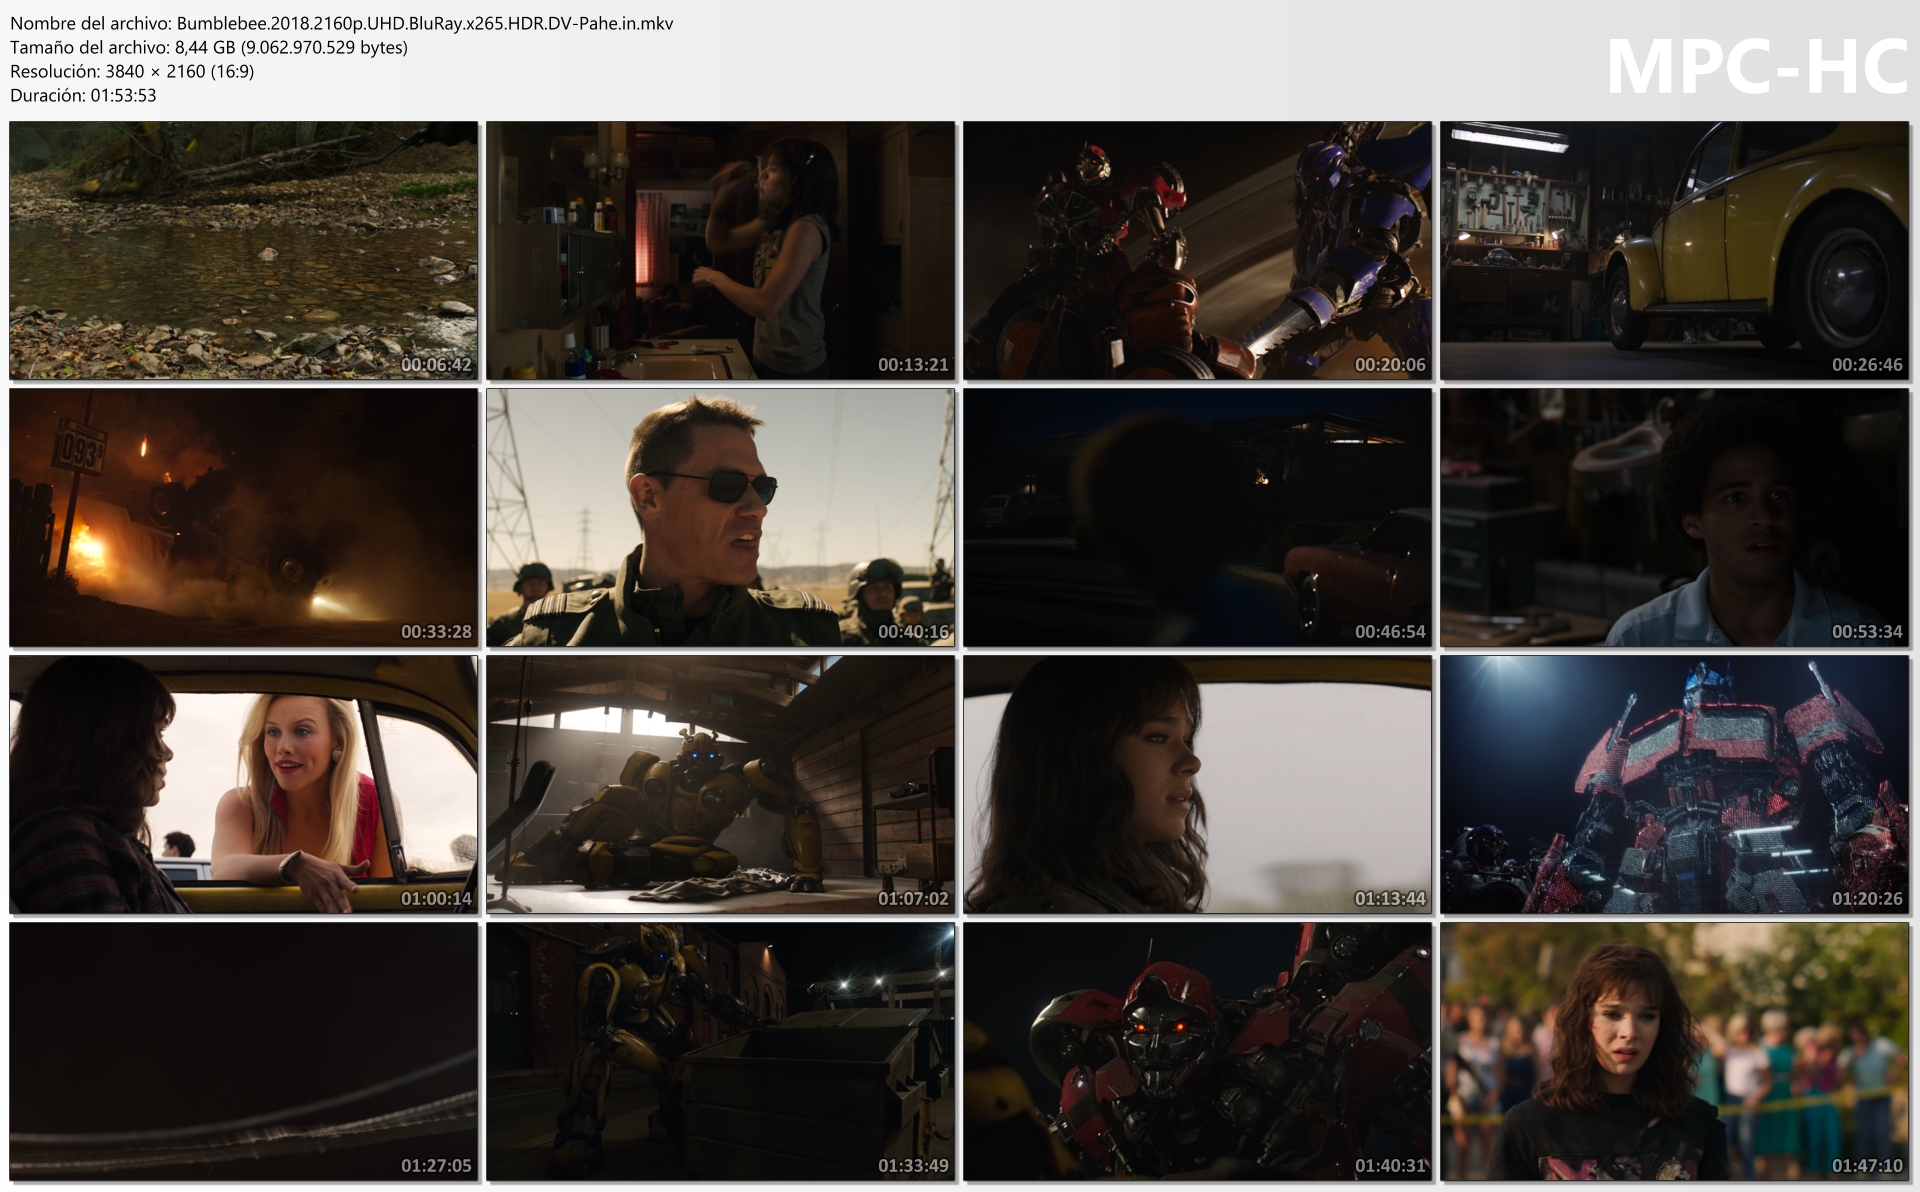The width and height of the screenshot is (1920, 1192).
Task: Click the 00:40:16 timestamp label
Action: pyautogui.click(x=913, y=632)
